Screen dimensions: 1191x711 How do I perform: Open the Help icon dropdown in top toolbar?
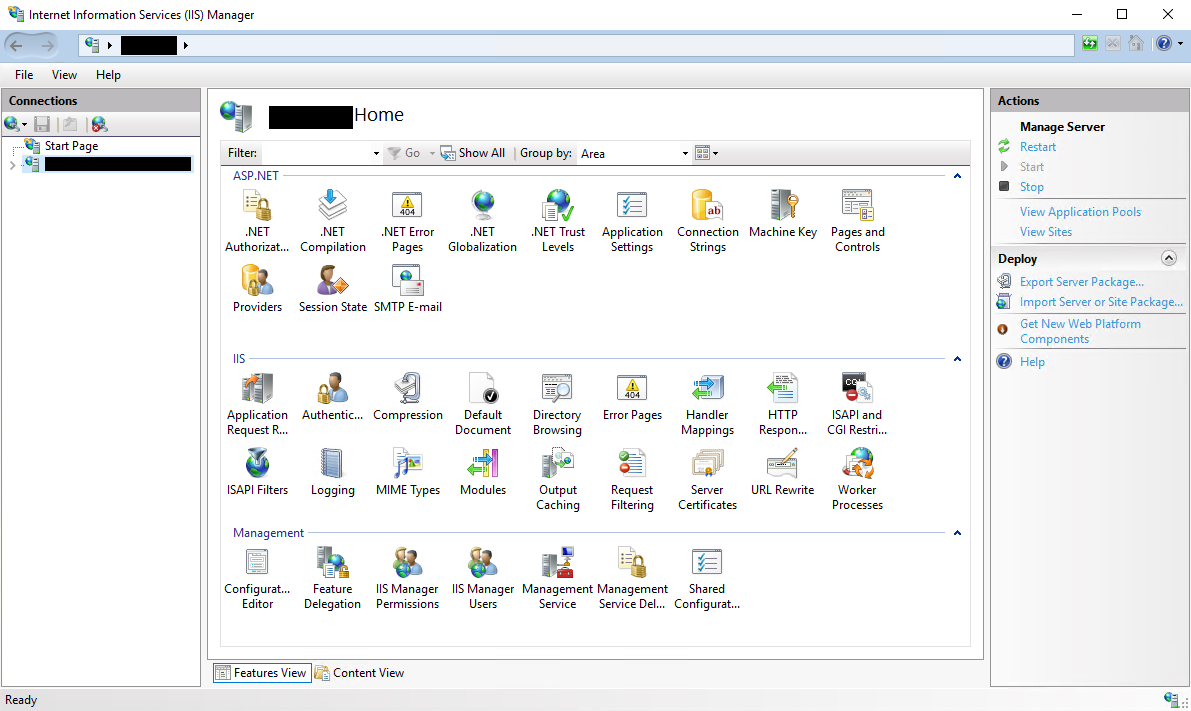(1180, 44)
